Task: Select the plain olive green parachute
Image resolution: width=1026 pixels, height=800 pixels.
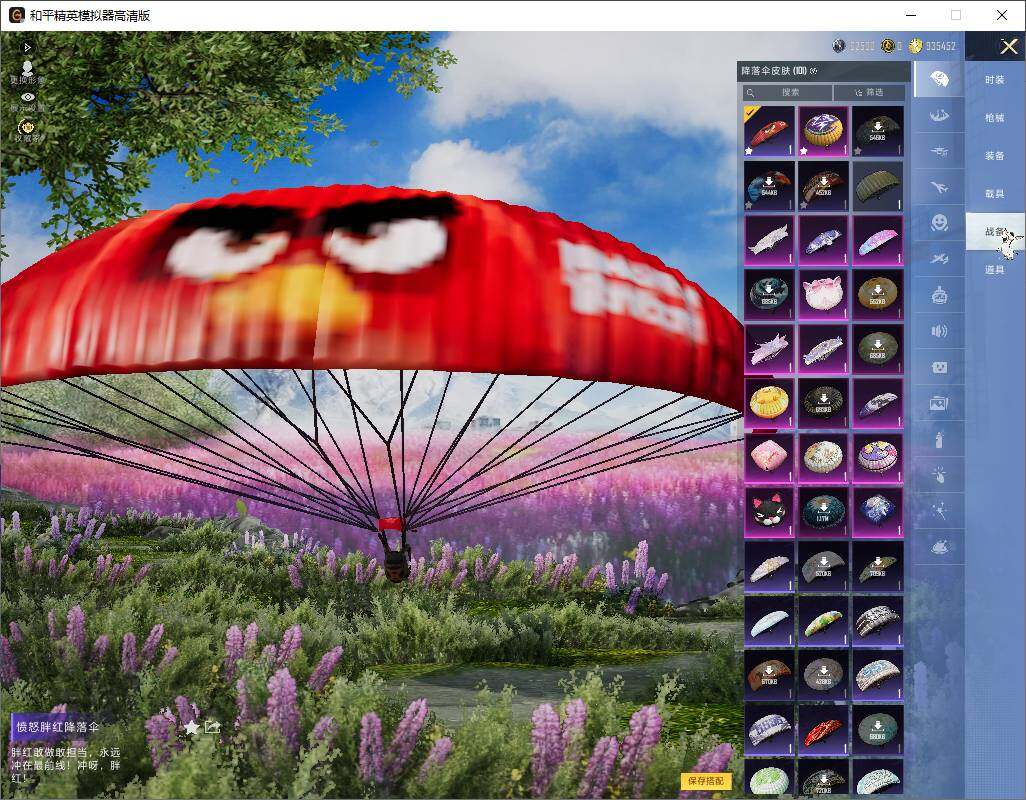Action: tap(877, 186)
